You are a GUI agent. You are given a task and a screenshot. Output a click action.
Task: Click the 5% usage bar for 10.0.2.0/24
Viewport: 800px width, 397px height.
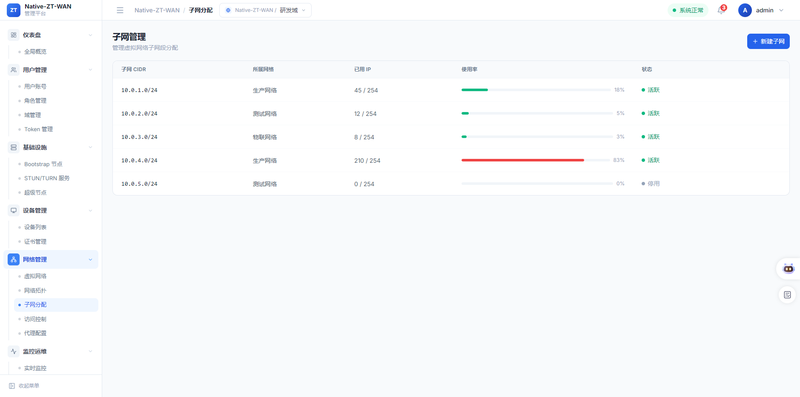click(536, 113)
